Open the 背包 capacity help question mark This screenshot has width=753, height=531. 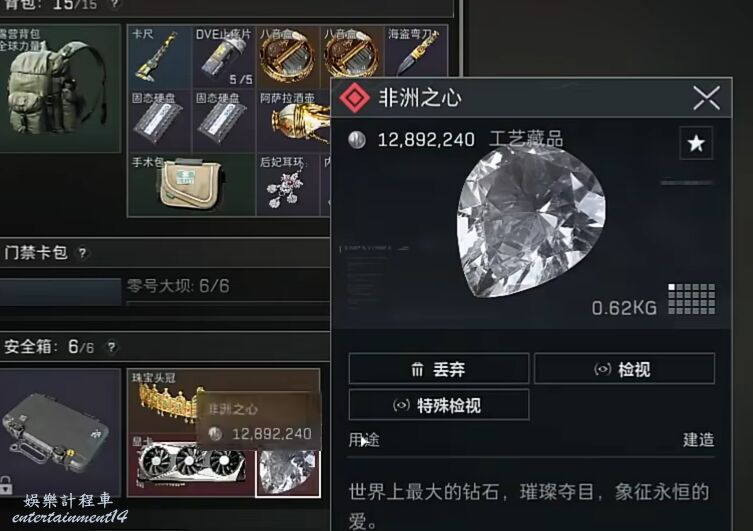coord(114,4)
